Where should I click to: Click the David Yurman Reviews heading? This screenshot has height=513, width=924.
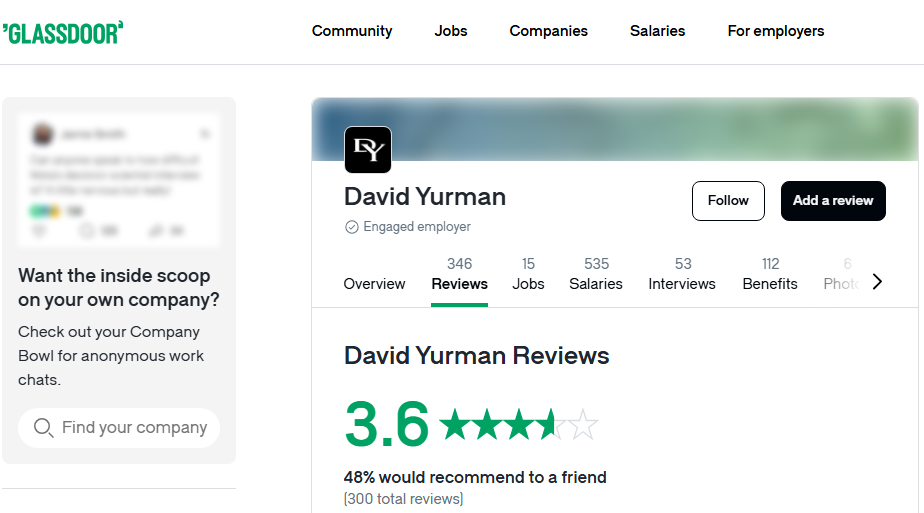477,356
